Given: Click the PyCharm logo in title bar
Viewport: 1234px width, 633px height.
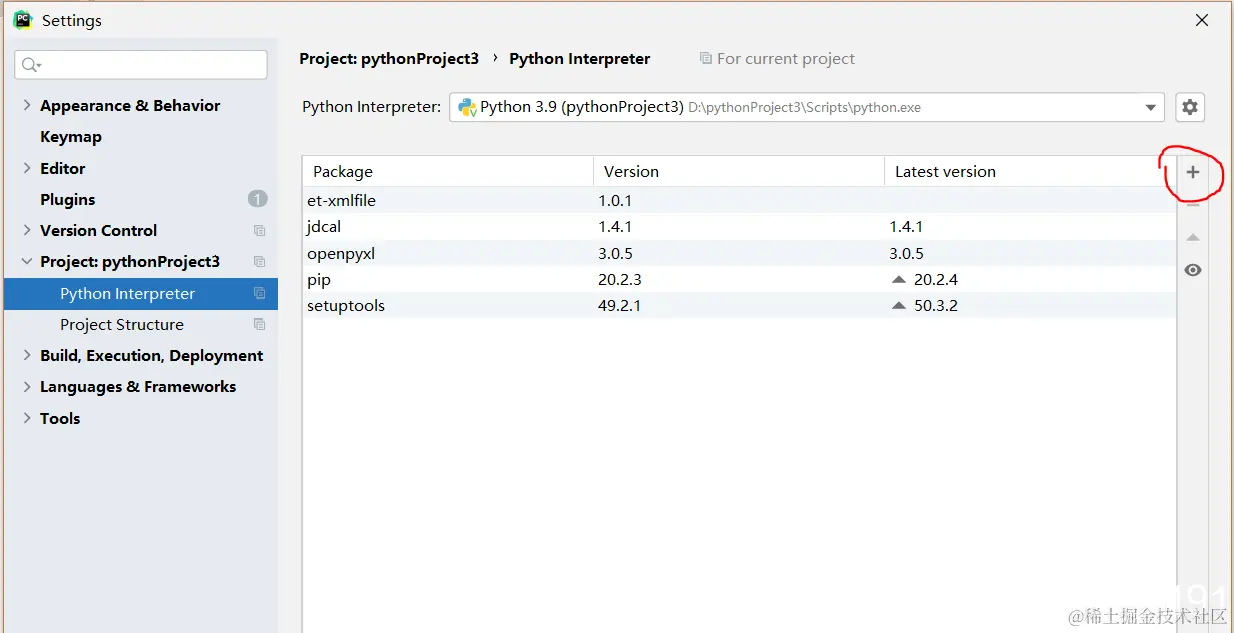Looking at the screenshot, I should 22,20.
